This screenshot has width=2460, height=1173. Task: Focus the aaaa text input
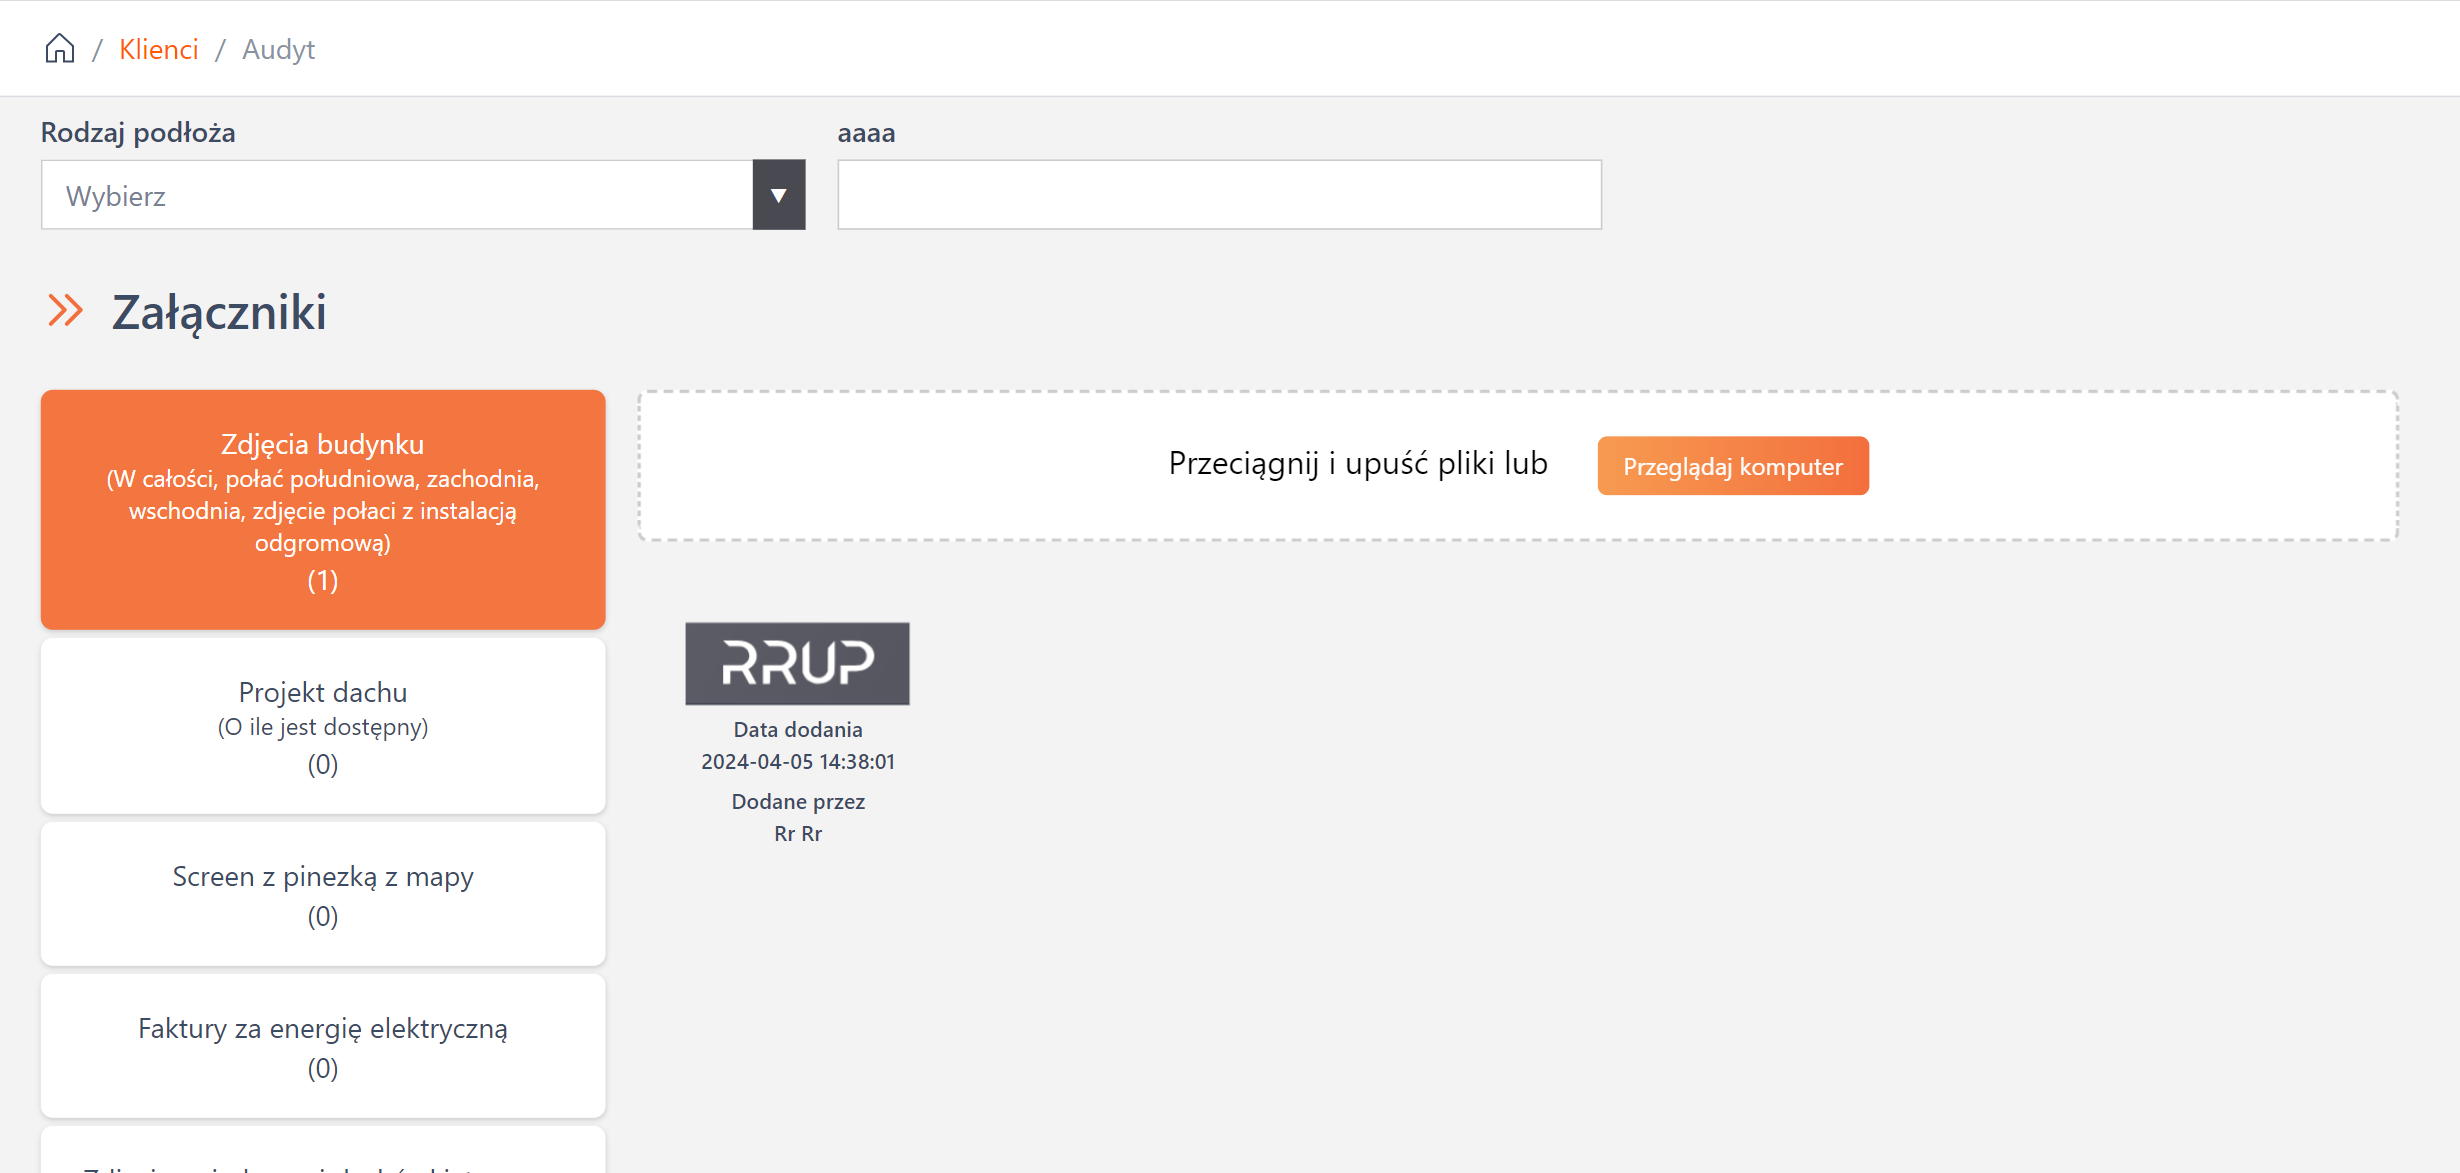point(1219,195)
